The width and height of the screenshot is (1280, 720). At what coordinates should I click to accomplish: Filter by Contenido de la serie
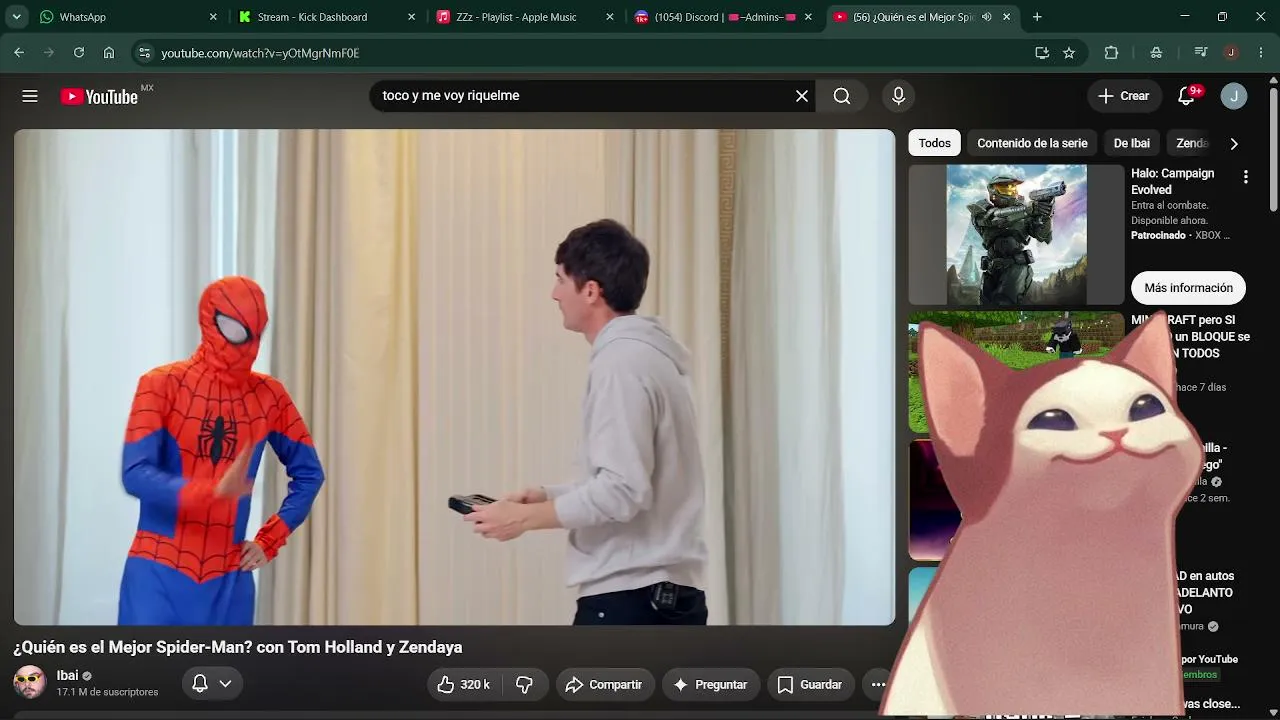[x=1032, y=143]
